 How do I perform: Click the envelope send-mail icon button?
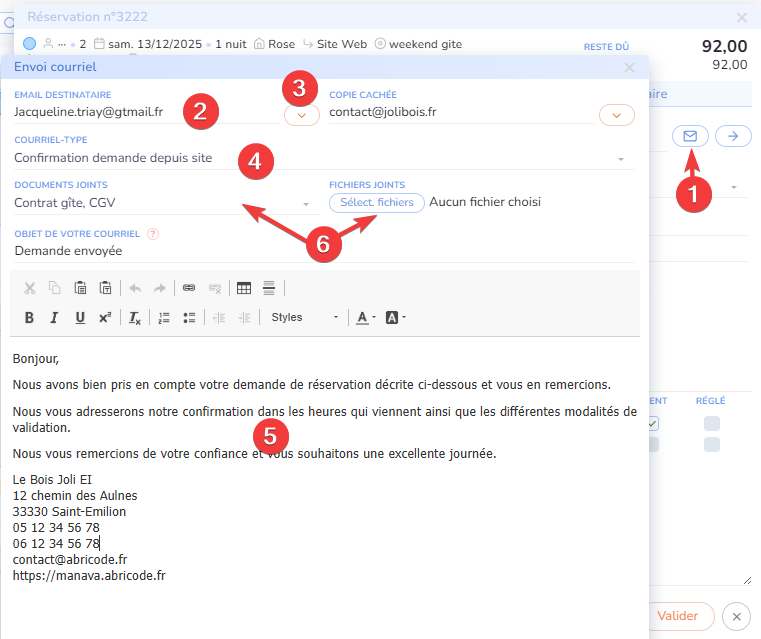coord(690,136)
